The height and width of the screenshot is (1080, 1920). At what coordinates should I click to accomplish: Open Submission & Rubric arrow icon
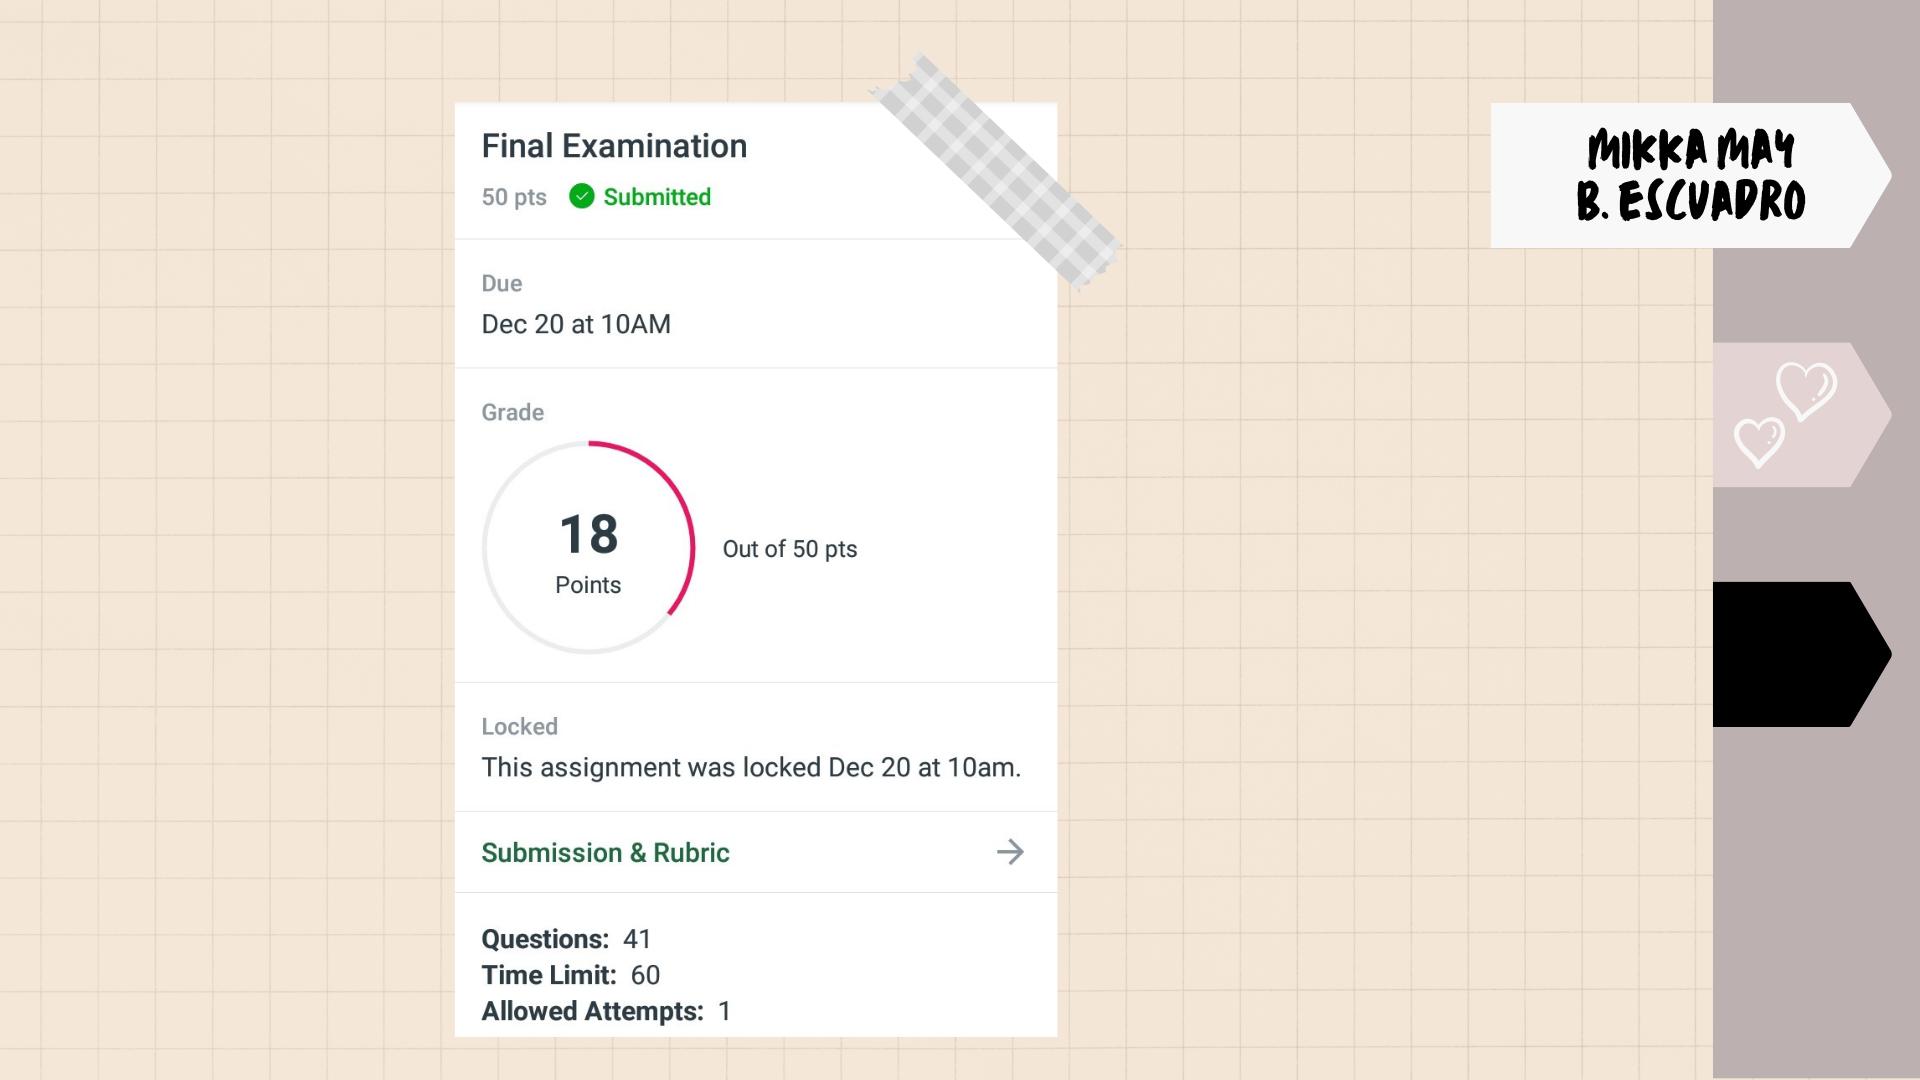[x=1010, y=852]
